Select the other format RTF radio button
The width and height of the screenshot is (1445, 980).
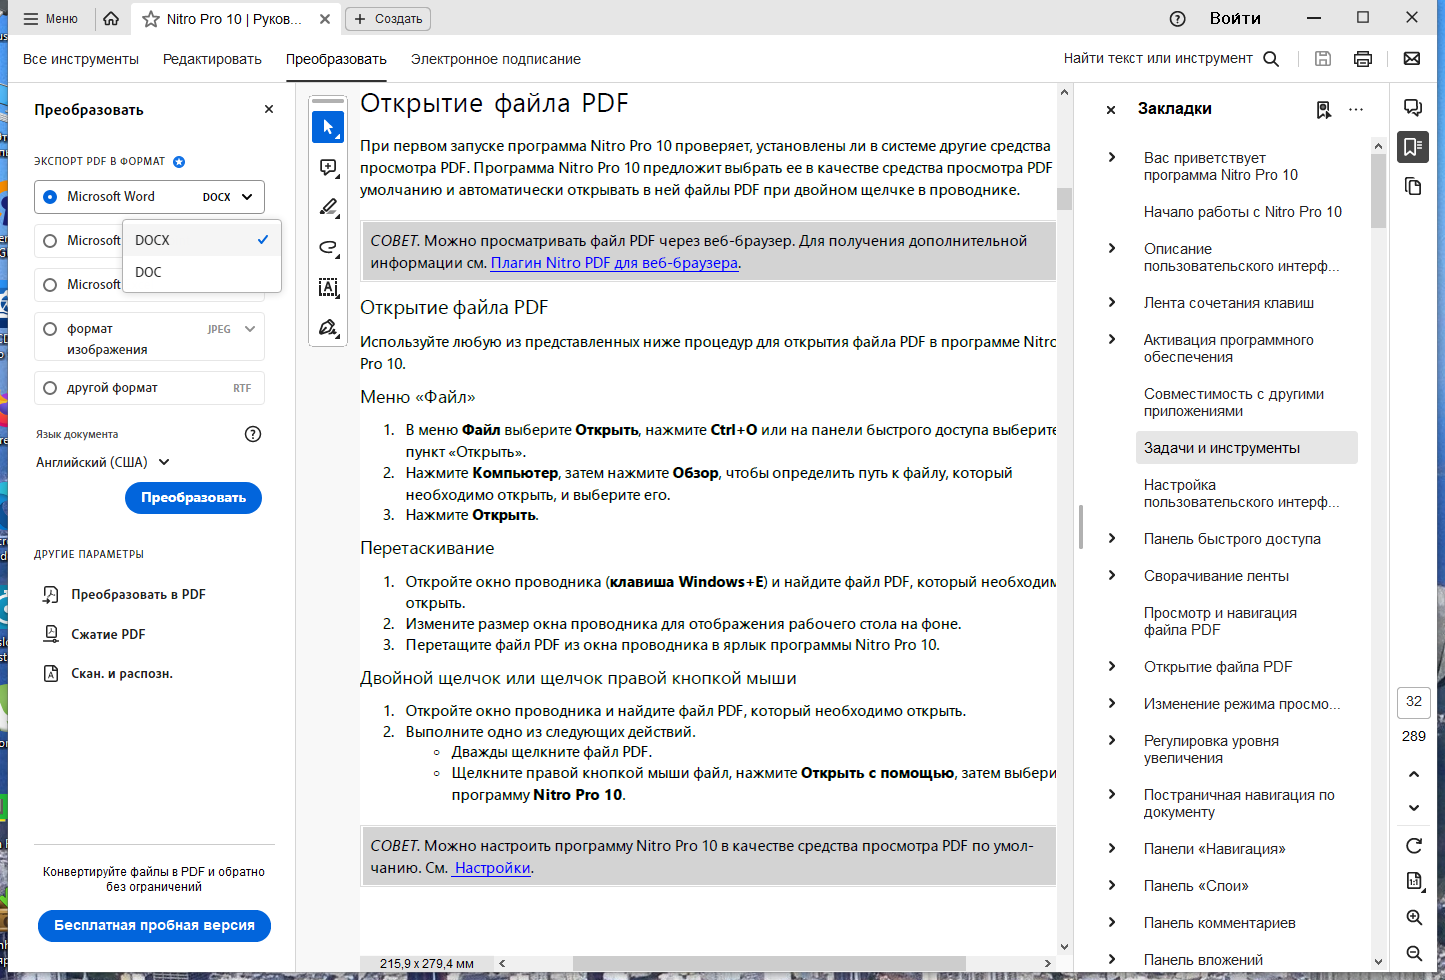(x=50, y=388)
